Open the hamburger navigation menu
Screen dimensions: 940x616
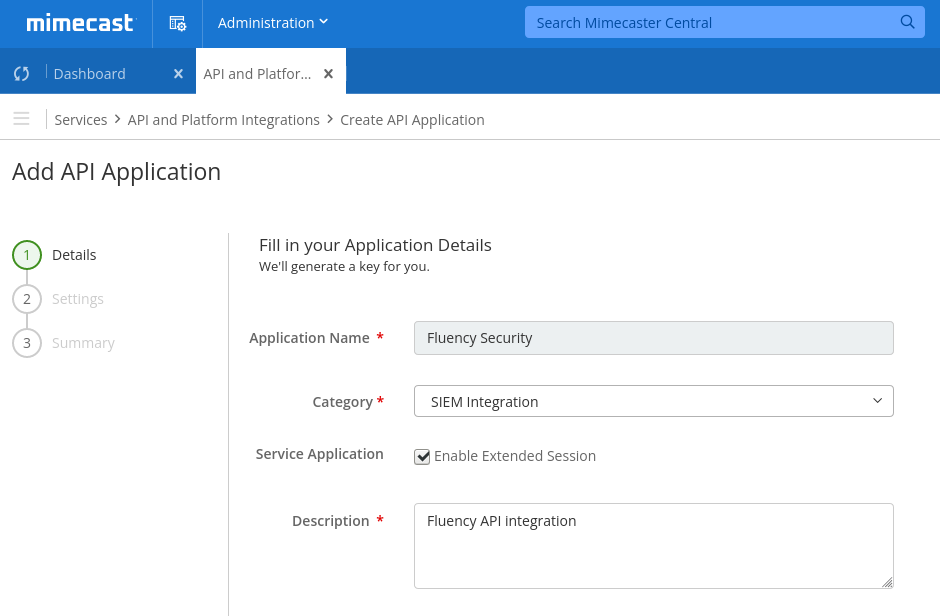(x=22, y=119)
